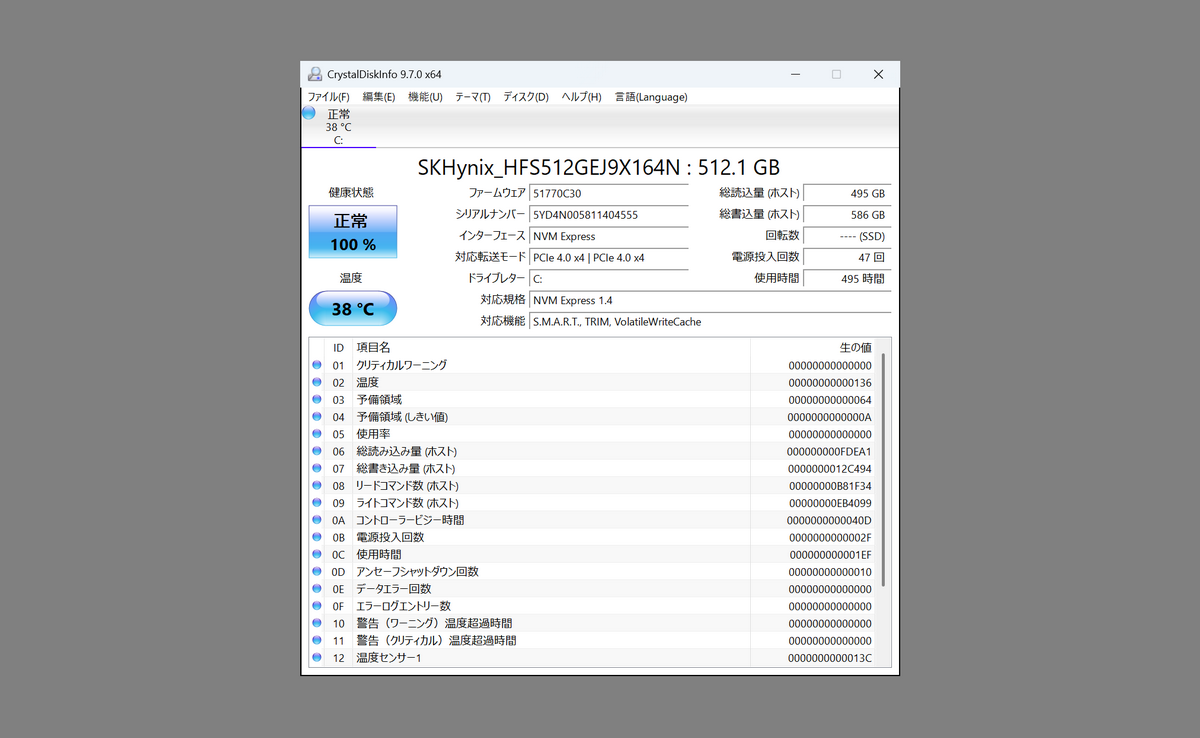1200x738 pixels.
Task: Click raw value 0000000000002F
Action: pos(830,537)
